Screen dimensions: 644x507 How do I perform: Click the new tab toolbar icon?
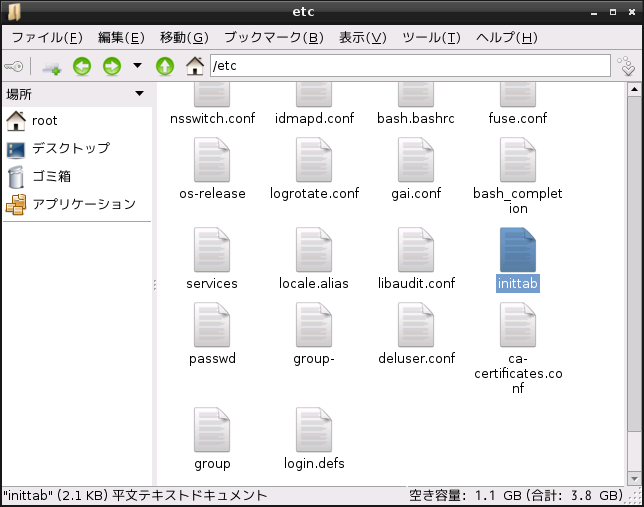(51, 67)
